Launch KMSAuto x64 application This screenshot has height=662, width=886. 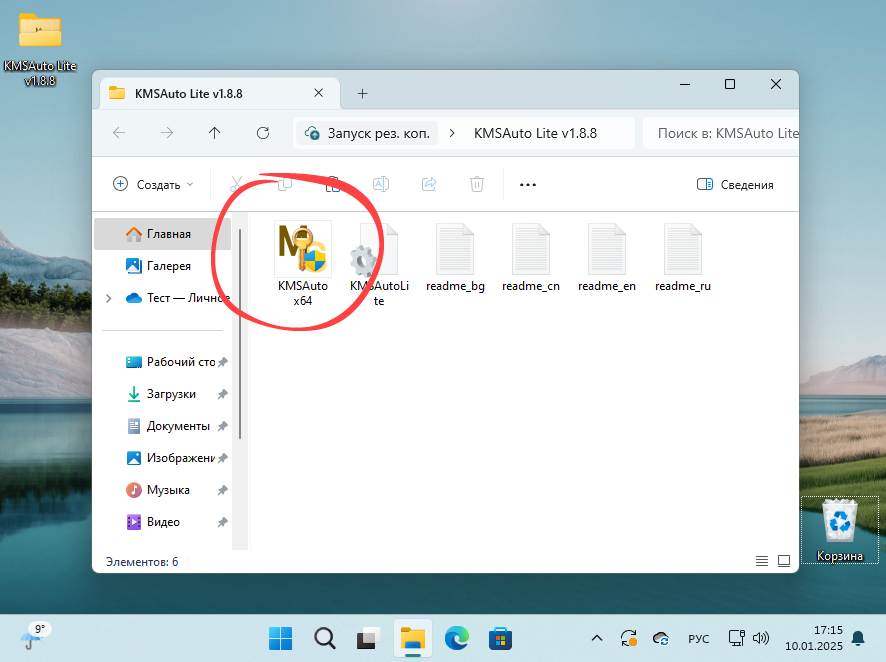click(302, 248)
